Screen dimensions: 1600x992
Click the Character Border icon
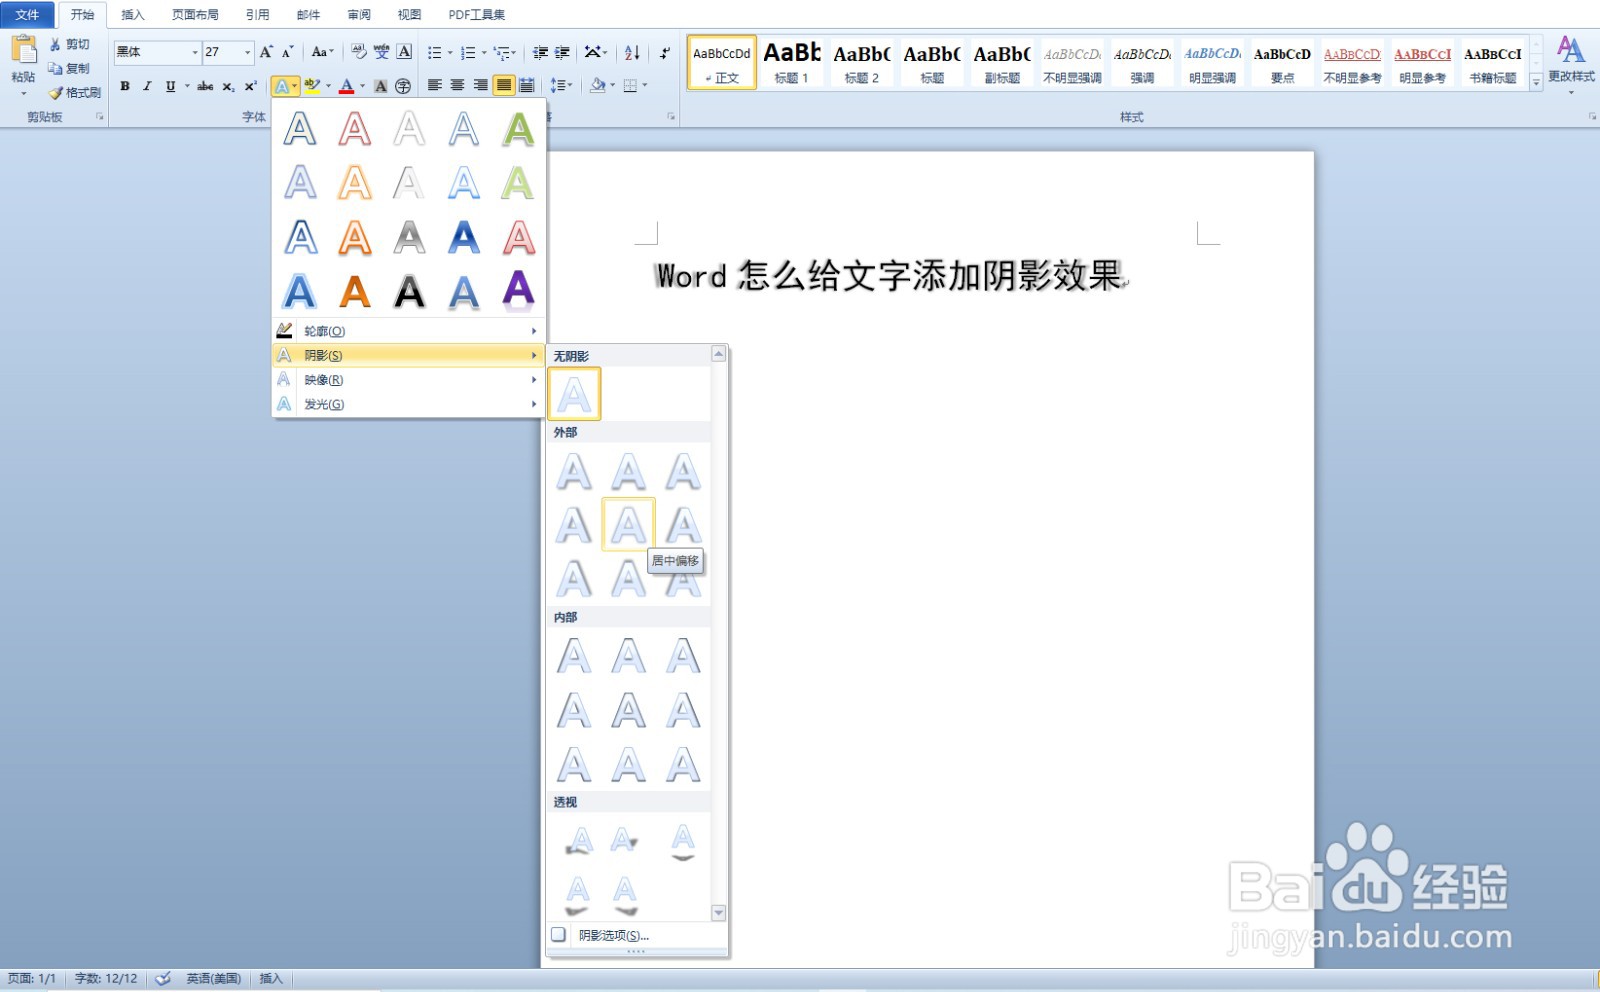404,52
